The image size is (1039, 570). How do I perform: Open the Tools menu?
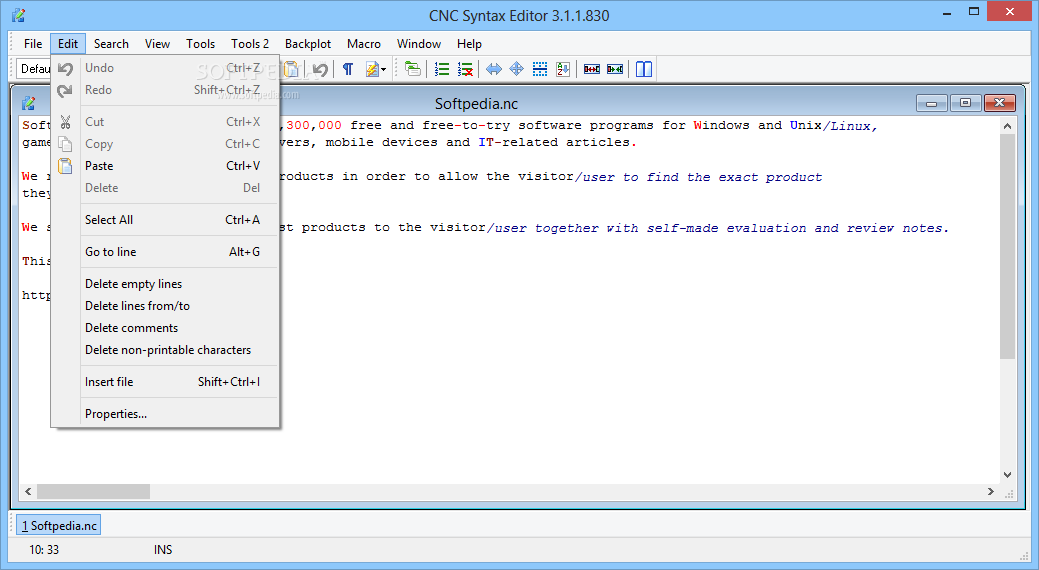coord(200,44)
